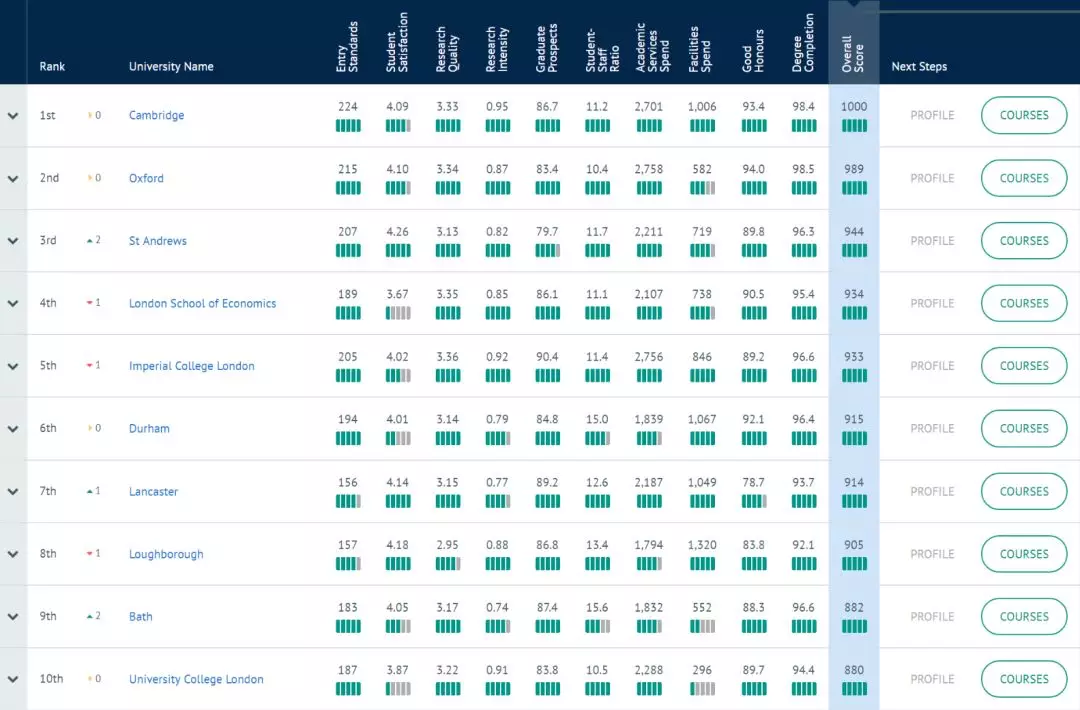This screenshot has height=710, width=1080.
Task: Sort by the Entry Standards column
Action: click(x=348, y=47)
